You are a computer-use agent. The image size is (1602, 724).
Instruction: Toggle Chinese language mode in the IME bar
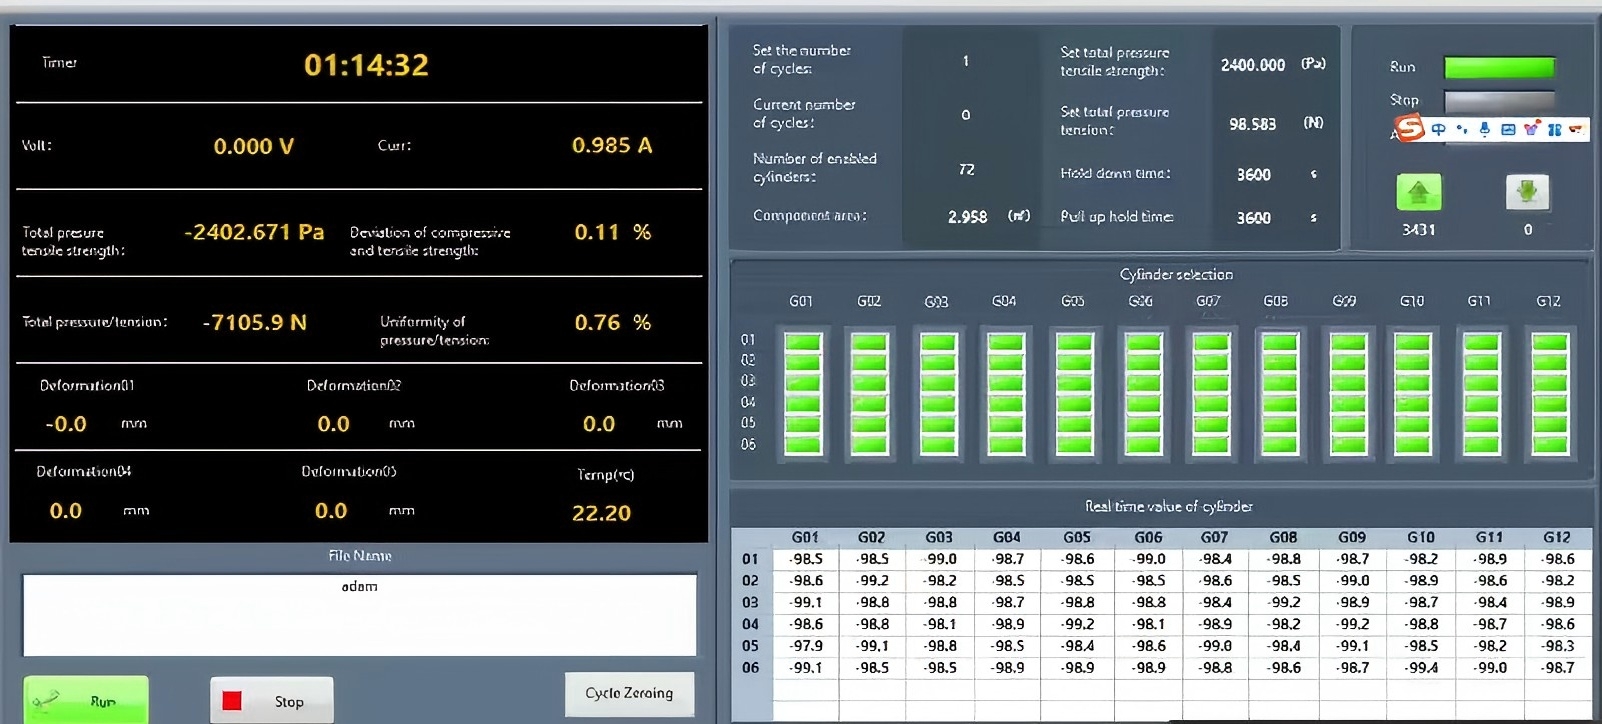coord(1438,129)
